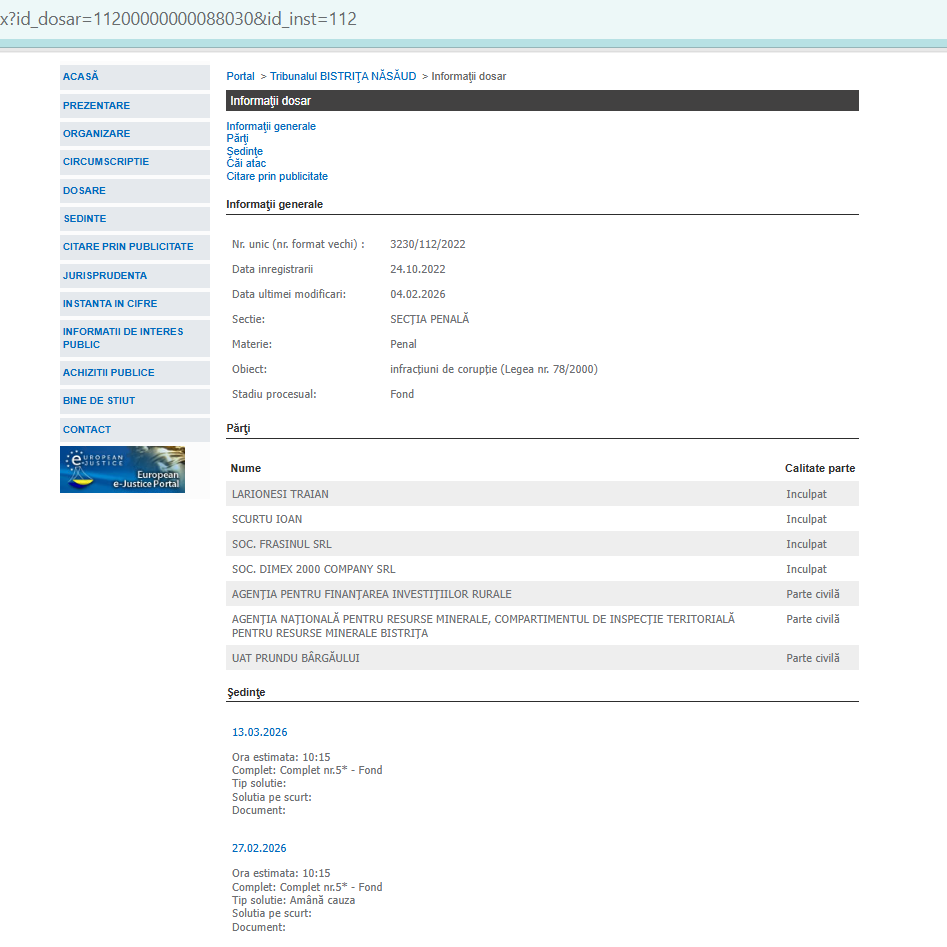Click the Portal breadcrumb link
Viewport: 947px width, 947px height.
pos(240,77)
